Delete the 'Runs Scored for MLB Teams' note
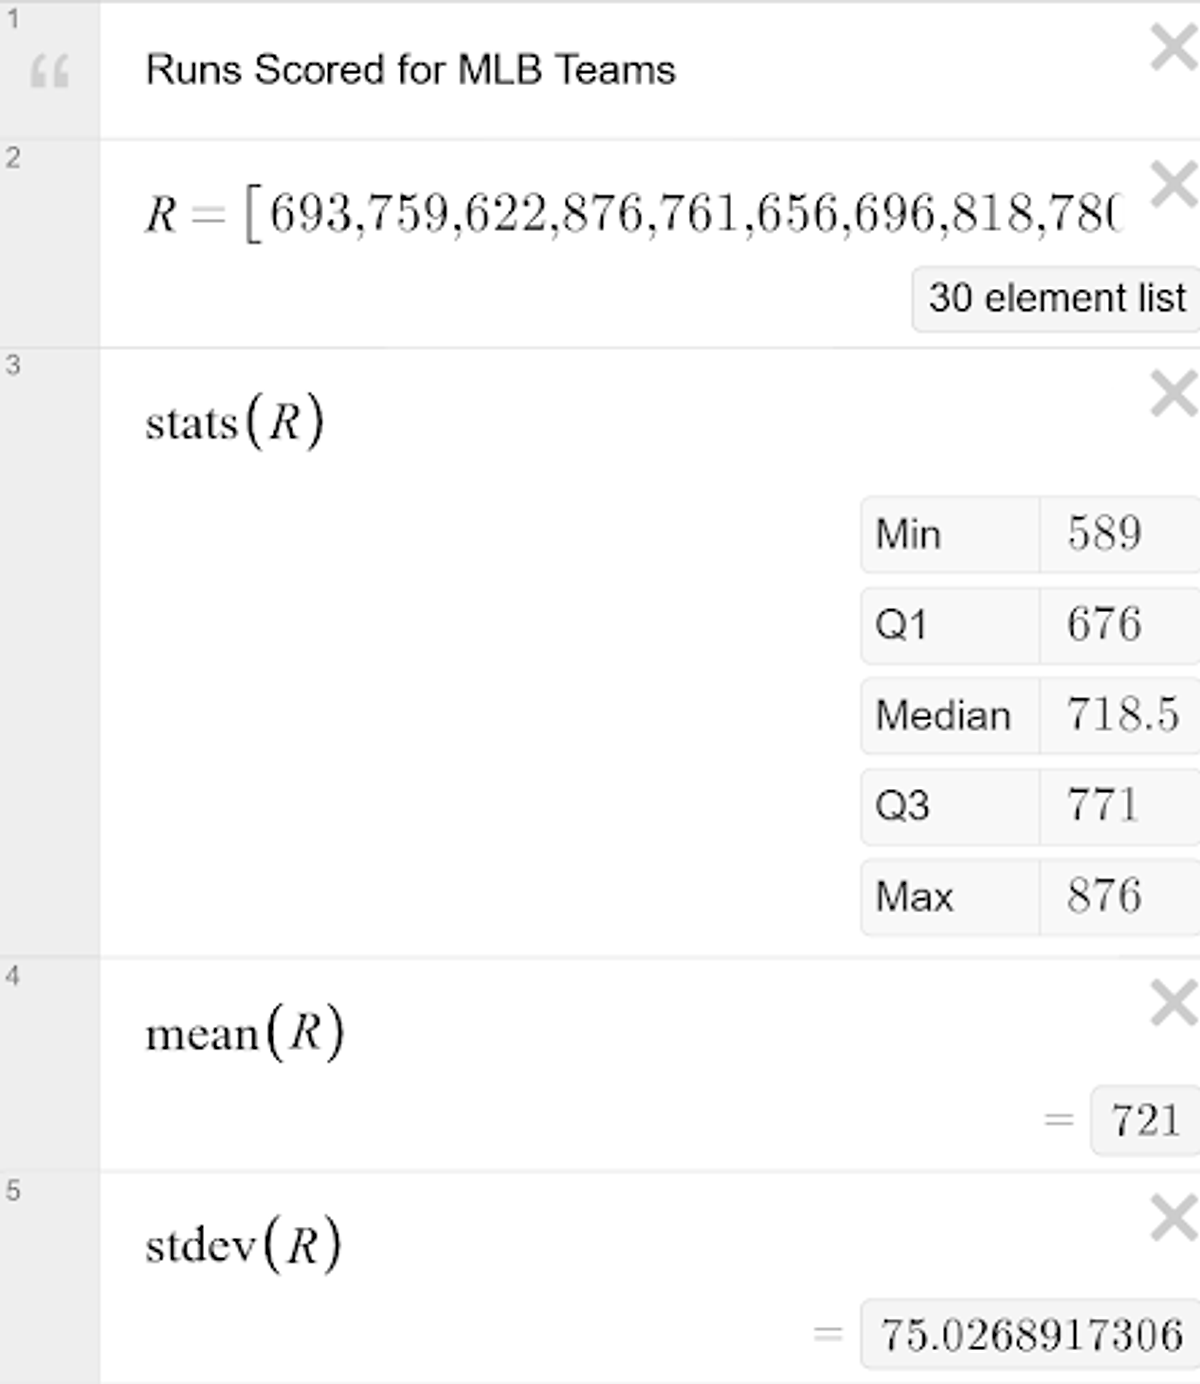 pyautogui.click(x=1173, y=47)
